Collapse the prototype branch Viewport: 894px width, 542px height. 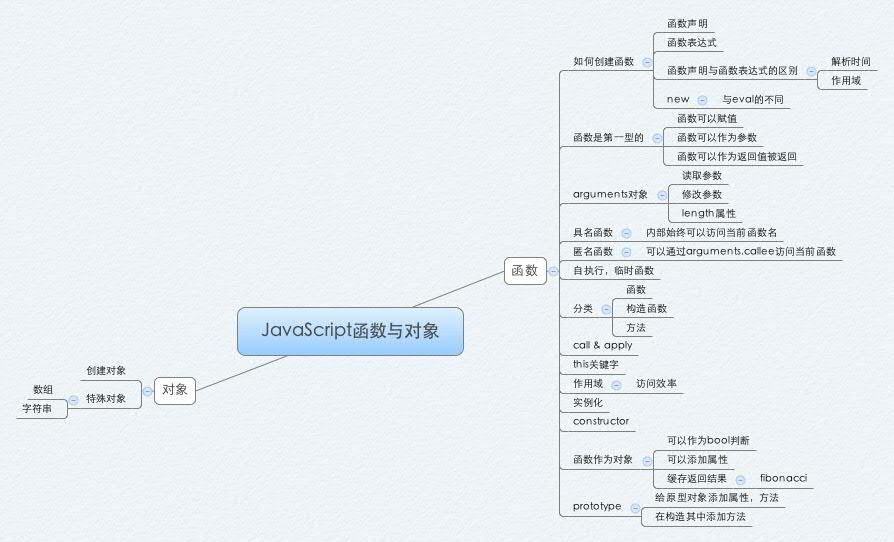coord(635,507)
